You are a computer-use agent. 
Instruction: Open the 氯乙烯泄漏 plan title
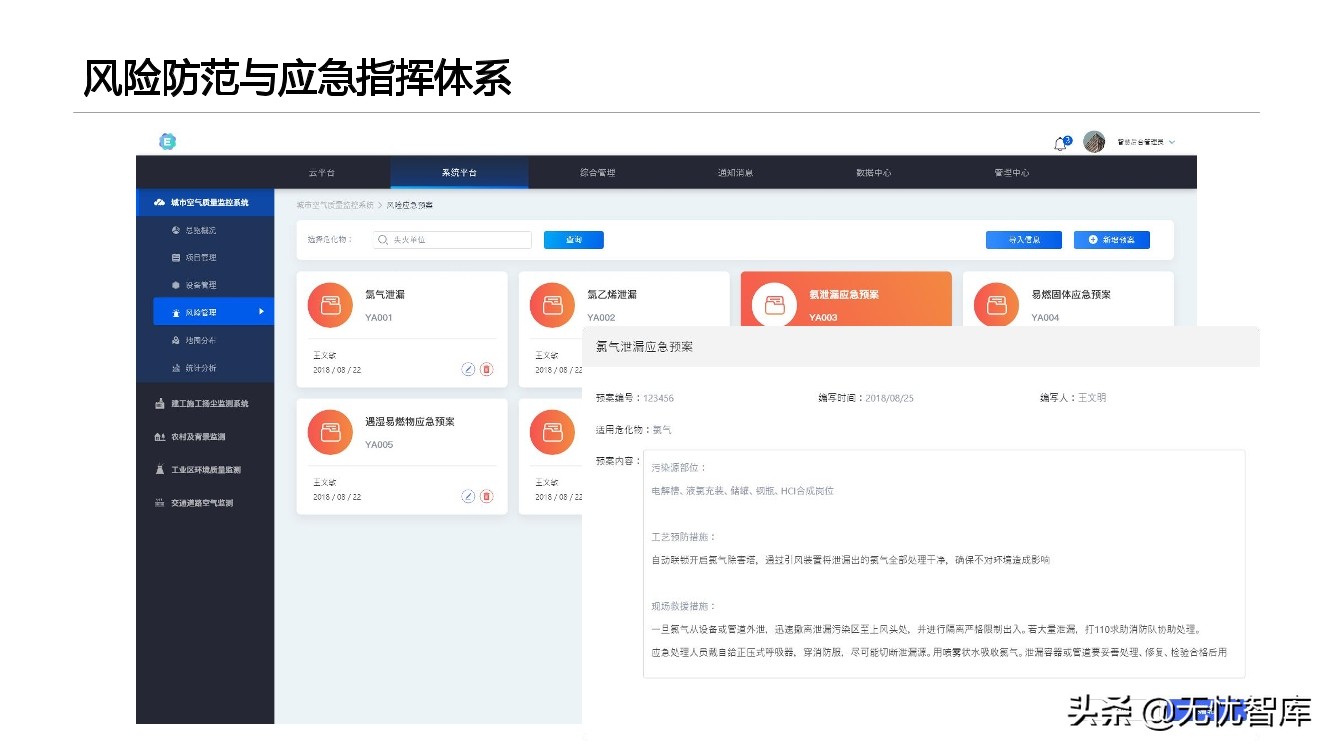coord(612,295)
